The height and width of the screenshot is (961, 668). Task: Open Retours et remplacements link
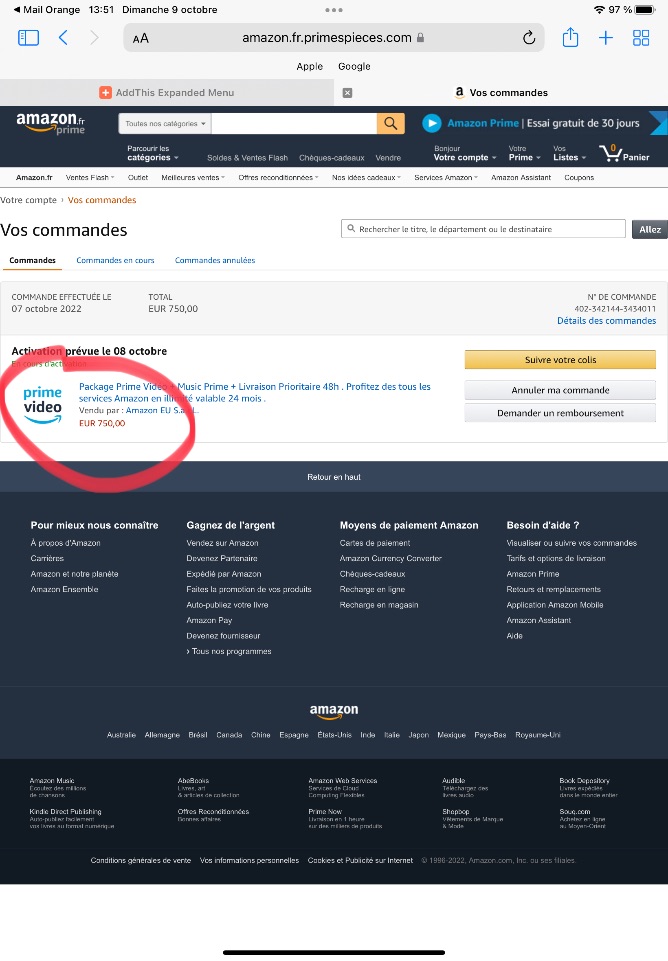(553, 590)
